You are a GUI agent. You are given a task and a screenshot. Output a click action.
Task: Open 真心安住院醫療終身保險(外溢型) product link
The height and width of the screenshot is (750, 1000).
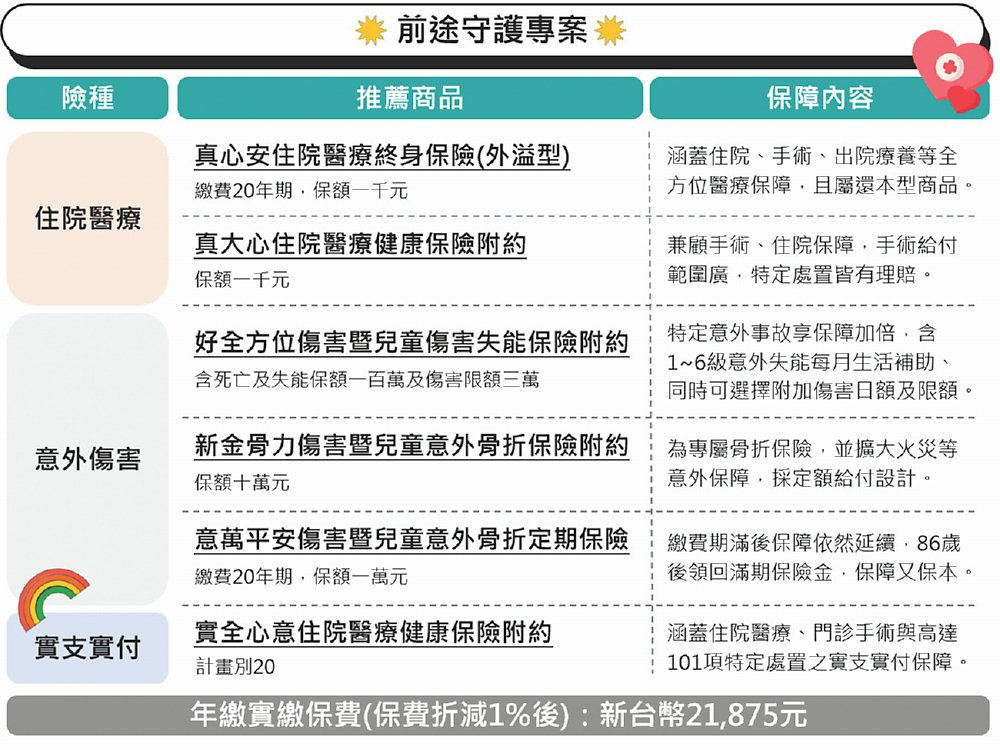pyautogui.click(x=382, y=155)
